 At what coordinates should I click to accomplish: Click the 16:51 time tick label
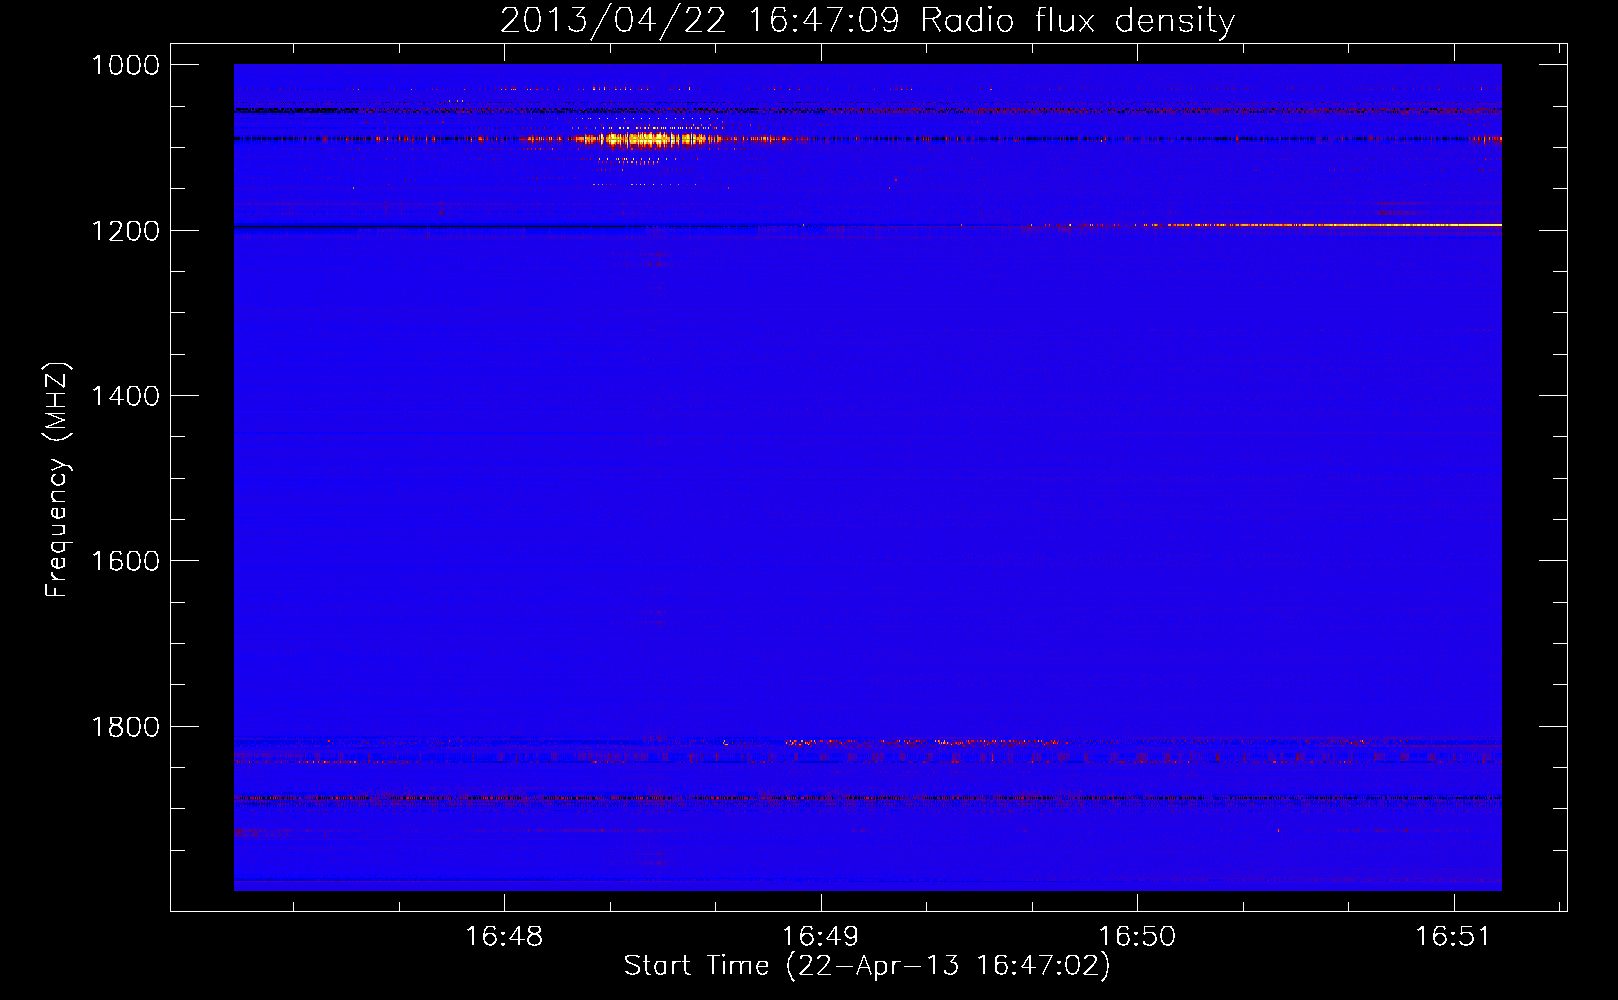[x=1452, y=937]
